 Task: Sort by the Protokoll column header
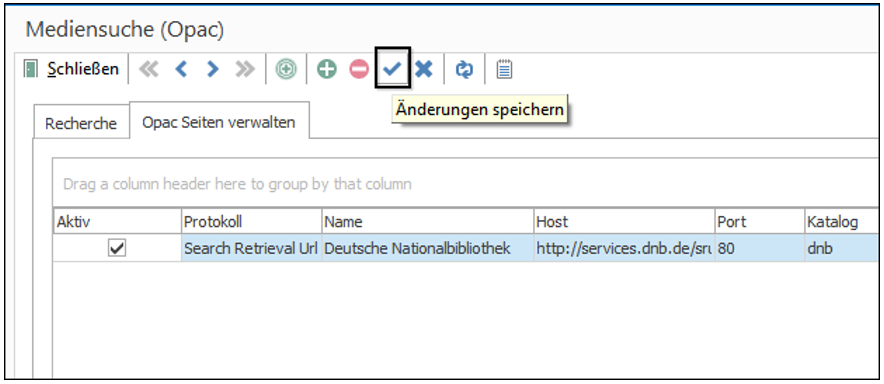pyautogui.click(x=252, y=222)
